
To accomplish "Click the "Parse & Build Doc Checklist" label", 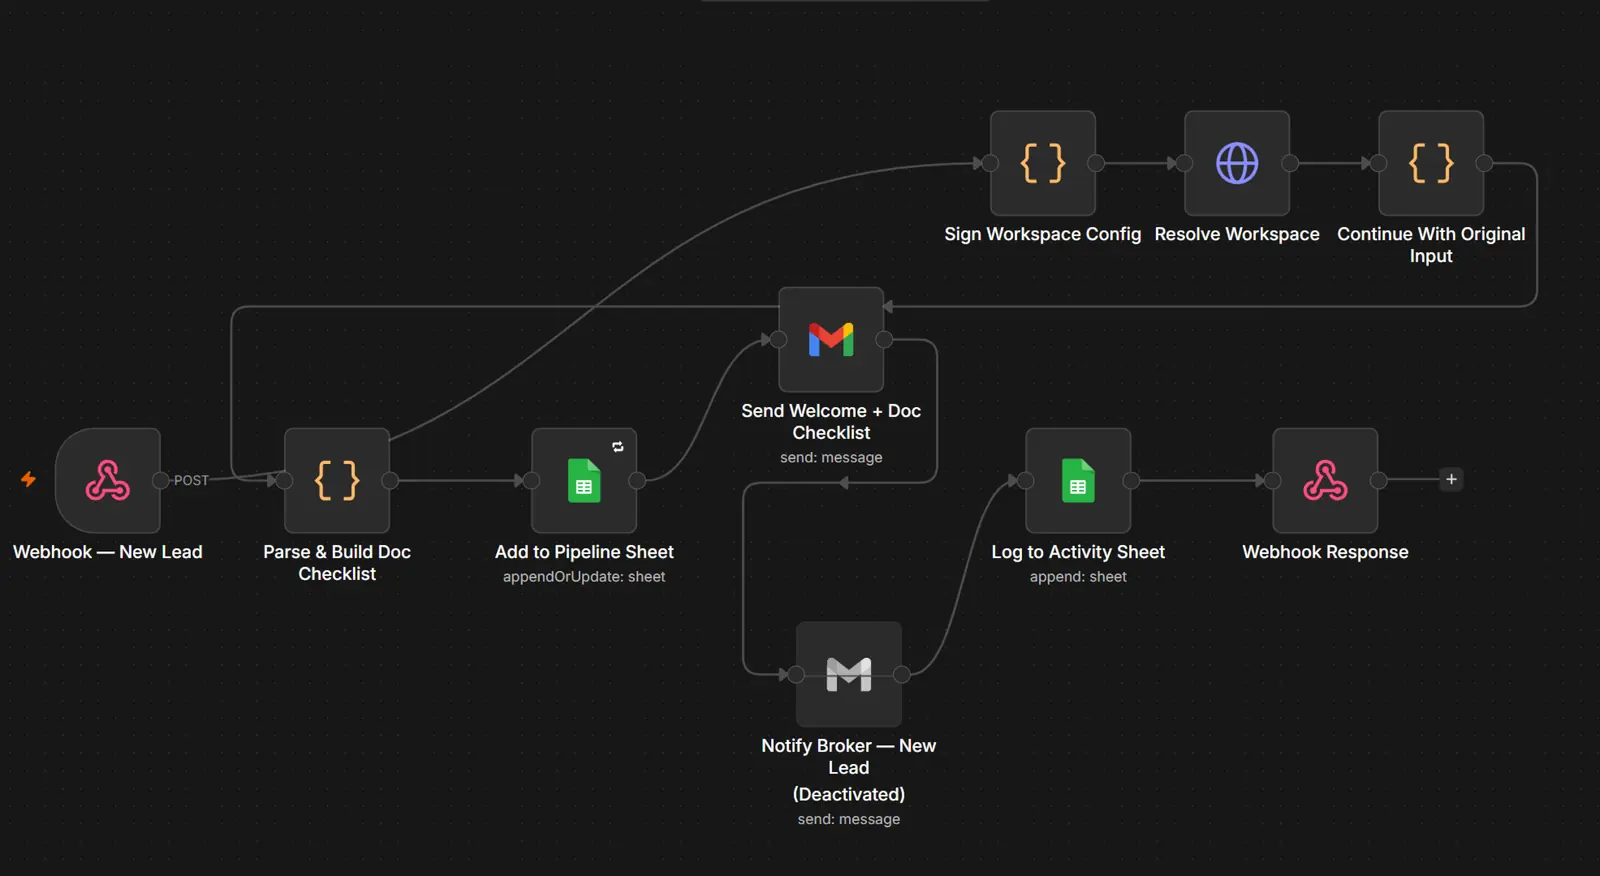I will pyautogui.click(x=337, y=563).
